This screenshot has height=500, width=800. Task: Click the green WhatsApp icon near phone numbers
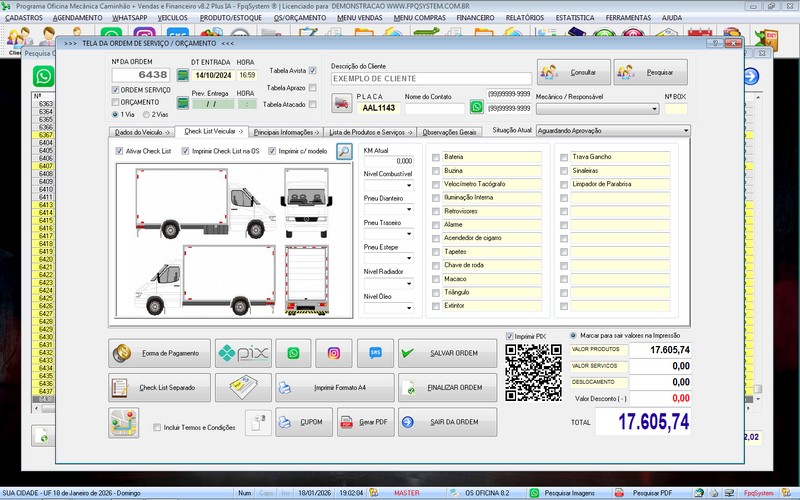coord(477,106)
